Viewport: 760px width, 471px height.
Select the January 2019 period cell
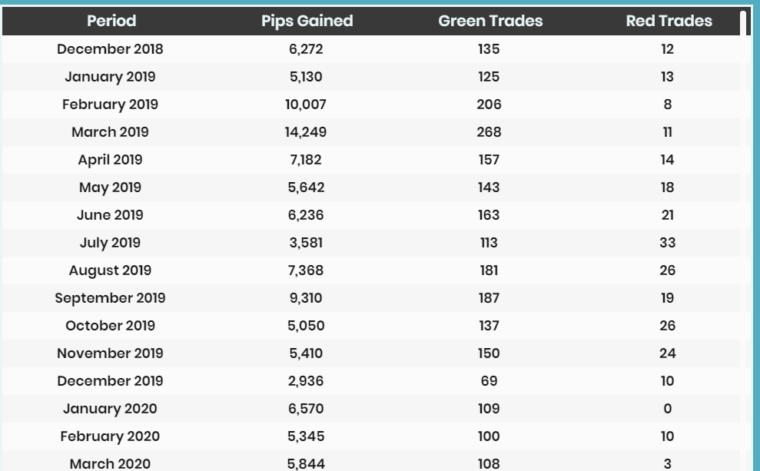(110, 77)
